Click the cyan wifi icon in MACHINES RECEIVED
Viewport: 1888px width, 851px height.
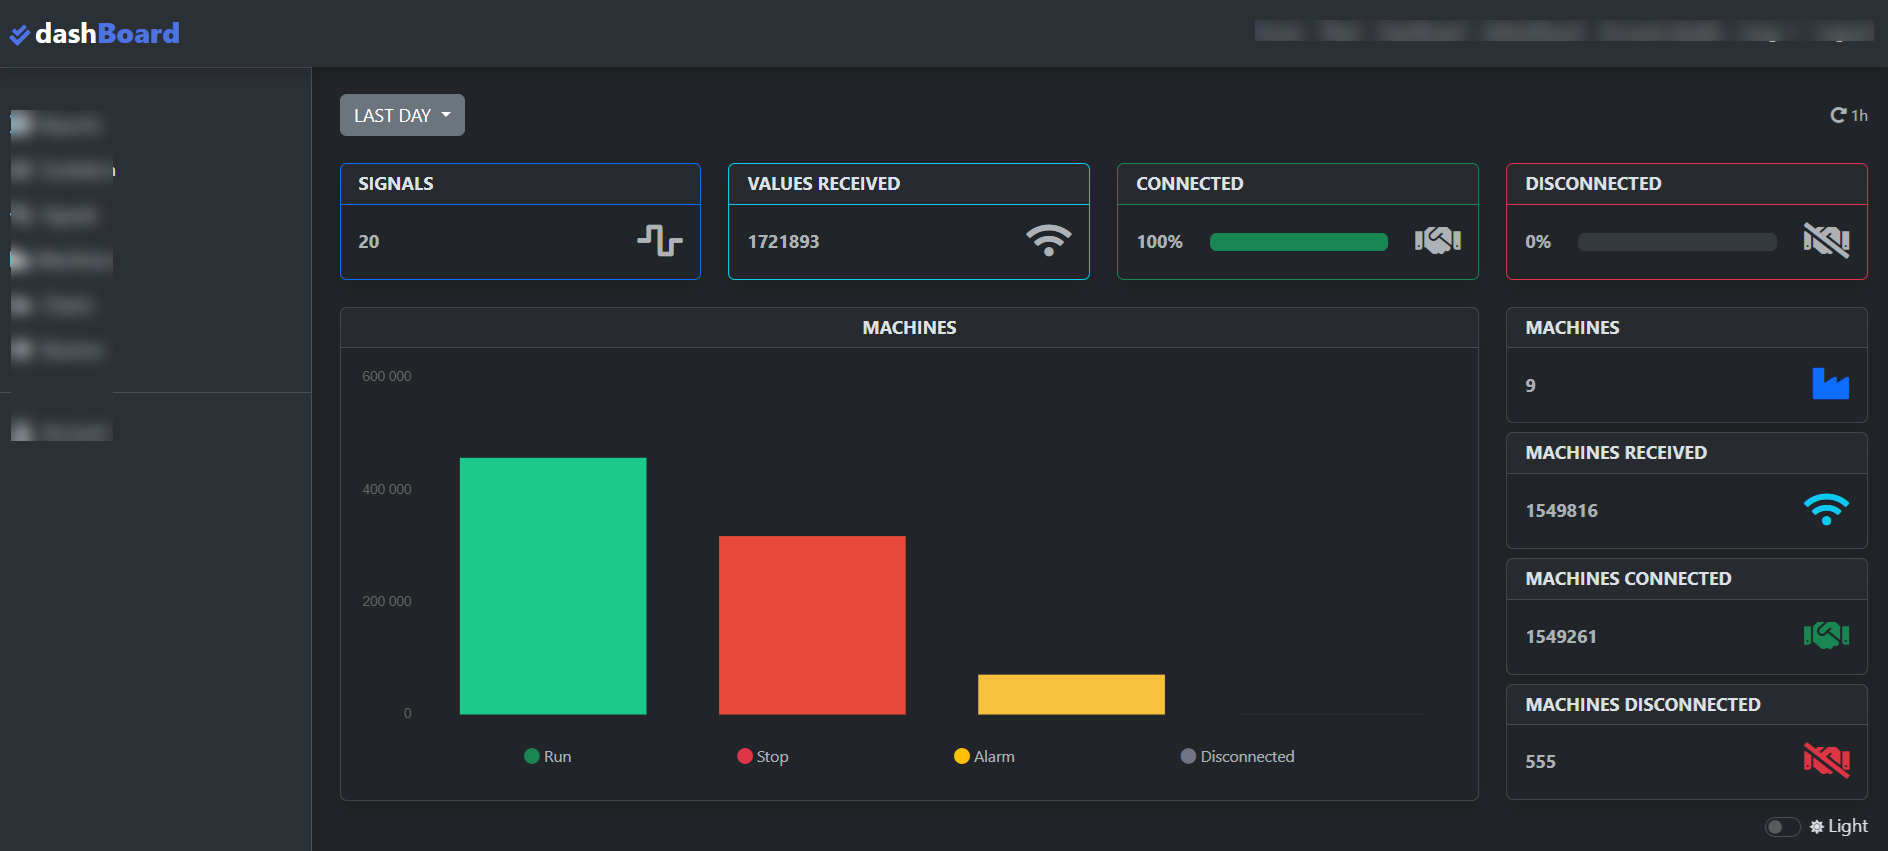[1826, 509]
